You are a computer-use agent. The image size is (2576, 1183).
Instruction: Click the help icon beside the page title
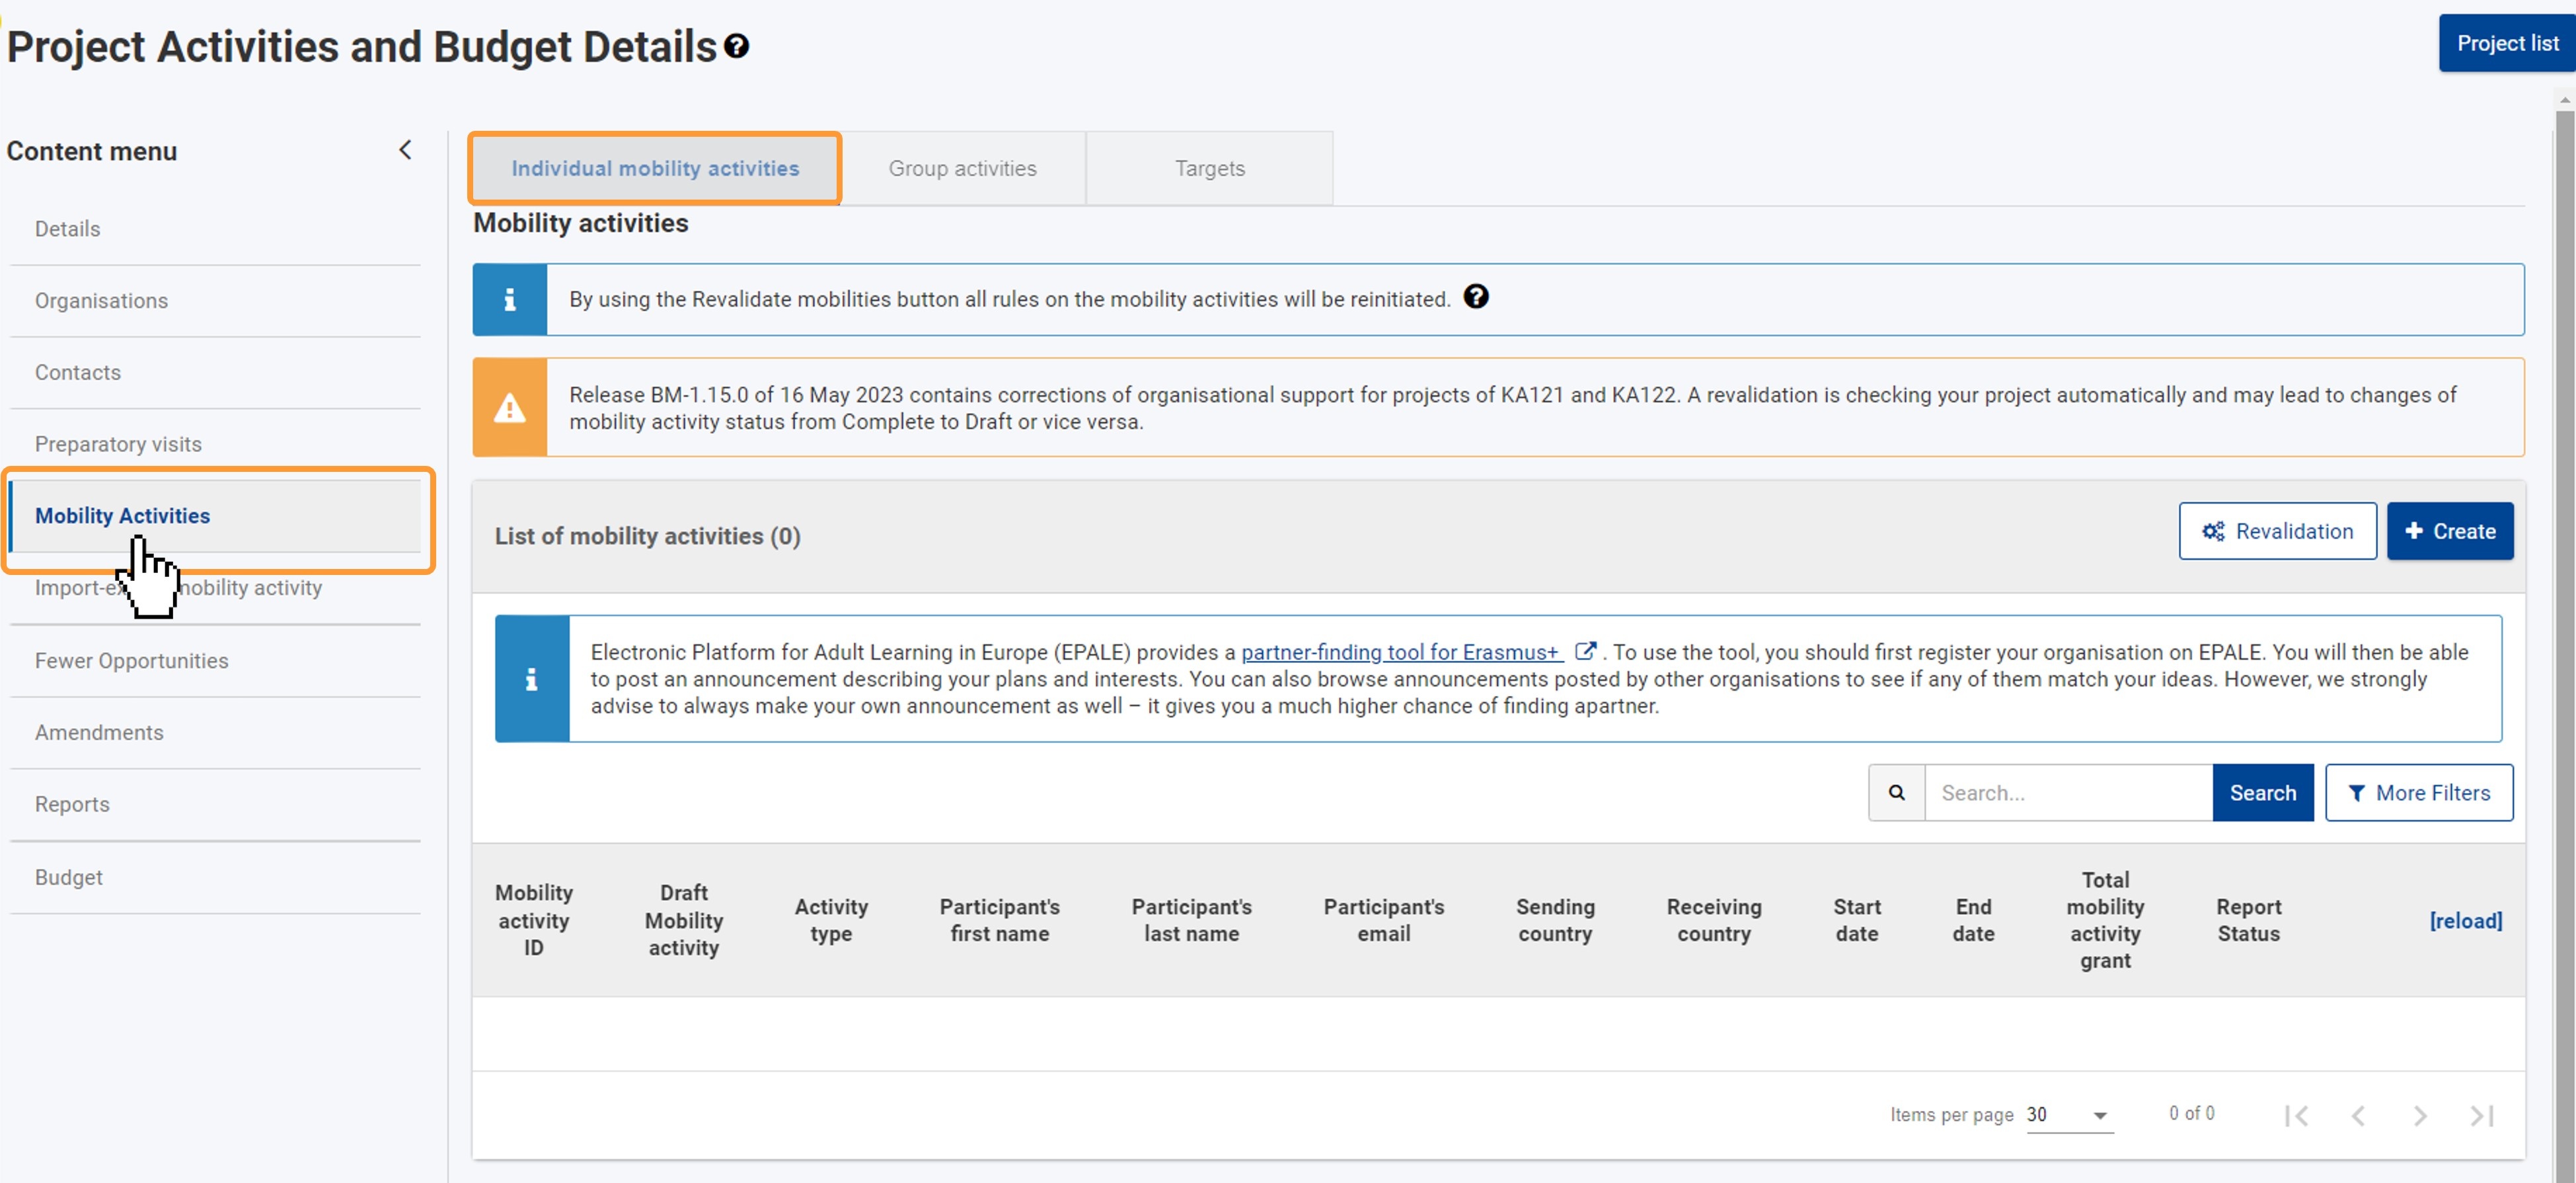click(x=737, y=46)
